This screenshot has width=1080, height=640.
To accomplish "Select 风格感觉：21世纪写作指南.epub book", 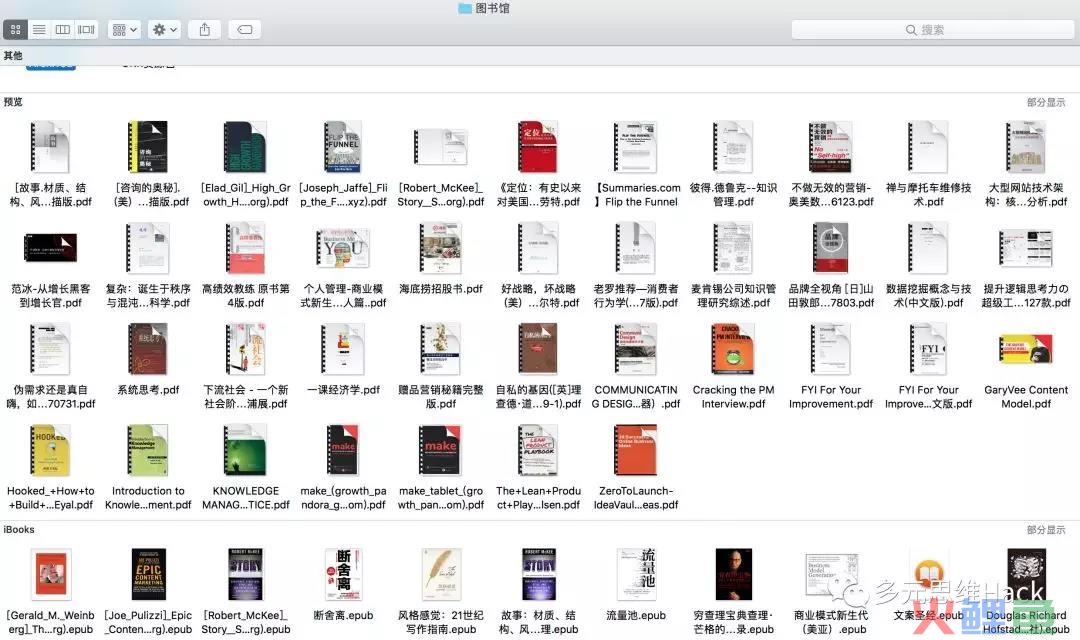I will tap(441, 575).
